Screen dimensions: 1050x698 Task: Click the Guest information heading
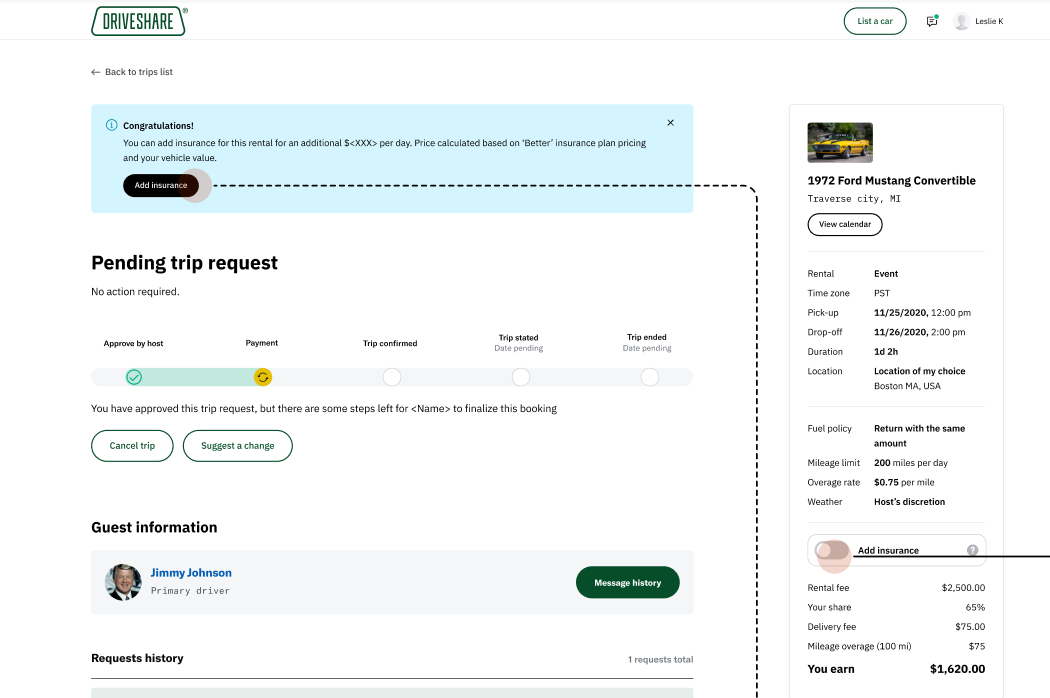tap(154, 528)
